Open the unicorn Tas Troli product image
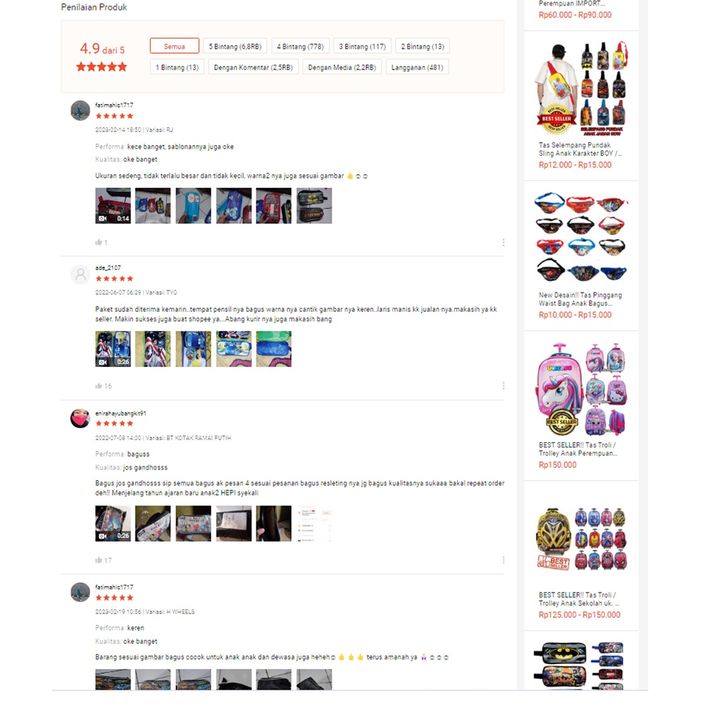The height and width of the screenshot is (726, 726). (x=581, y=390)
